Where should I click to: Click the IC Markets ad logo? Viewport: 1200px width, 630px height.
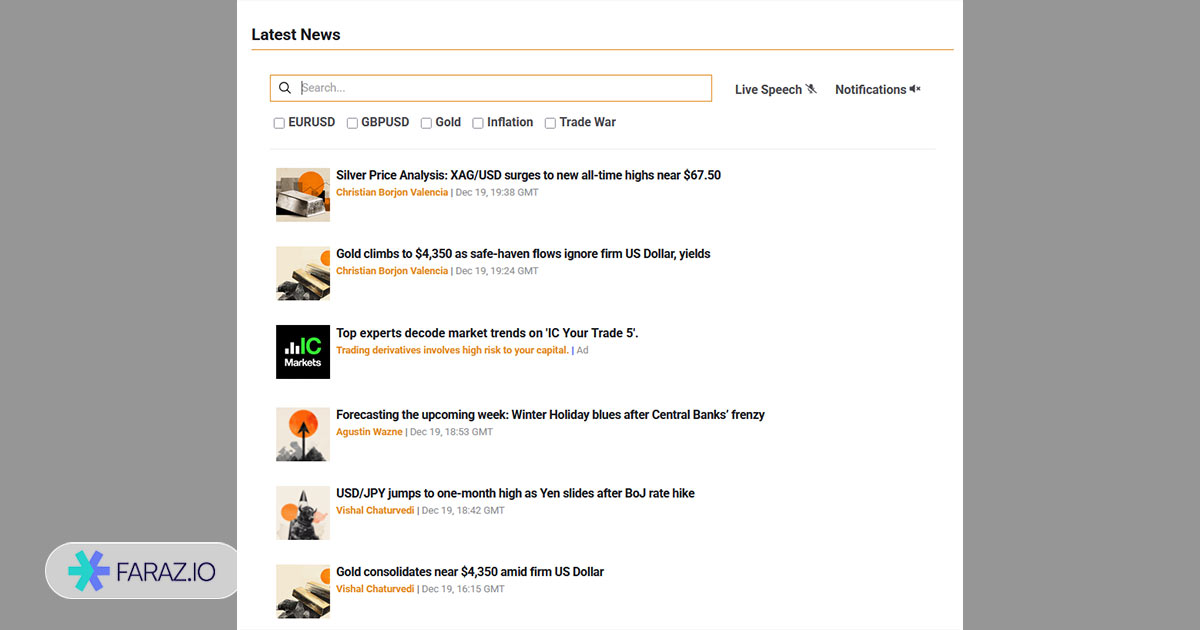[x=302, y=352]
